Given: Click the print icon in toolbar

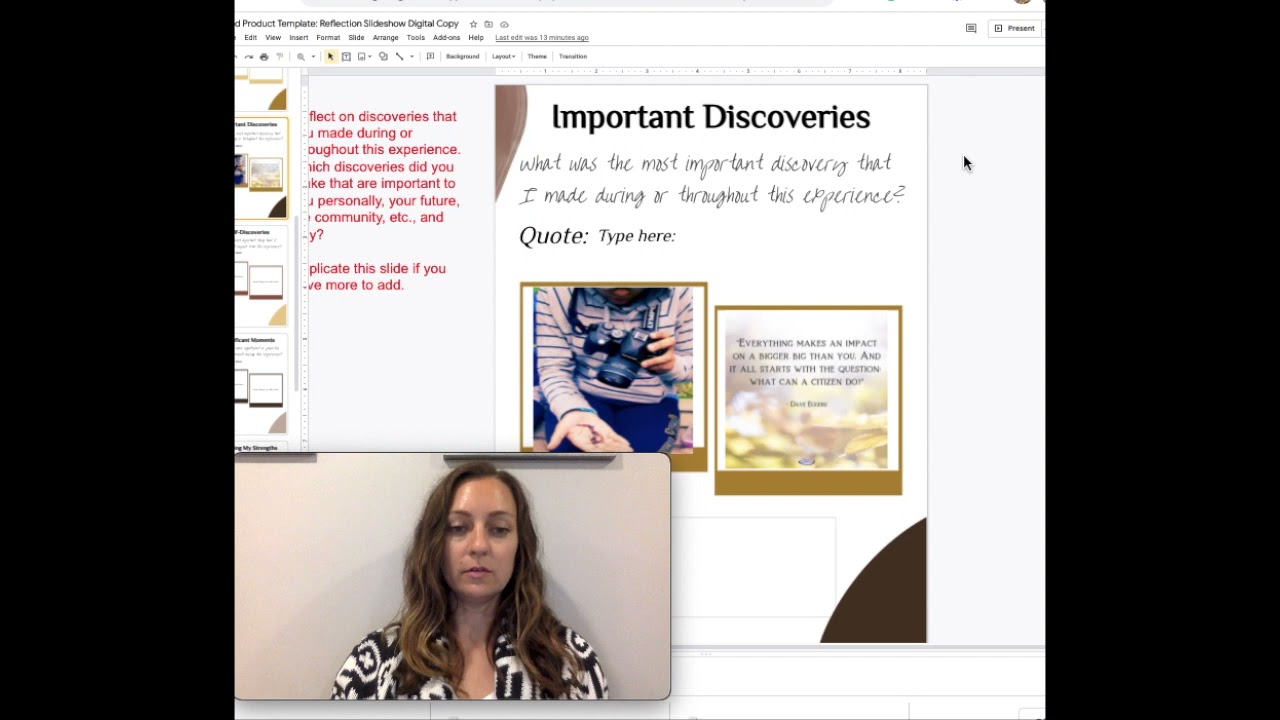Looking at the screenshot, I should (264, 57).
